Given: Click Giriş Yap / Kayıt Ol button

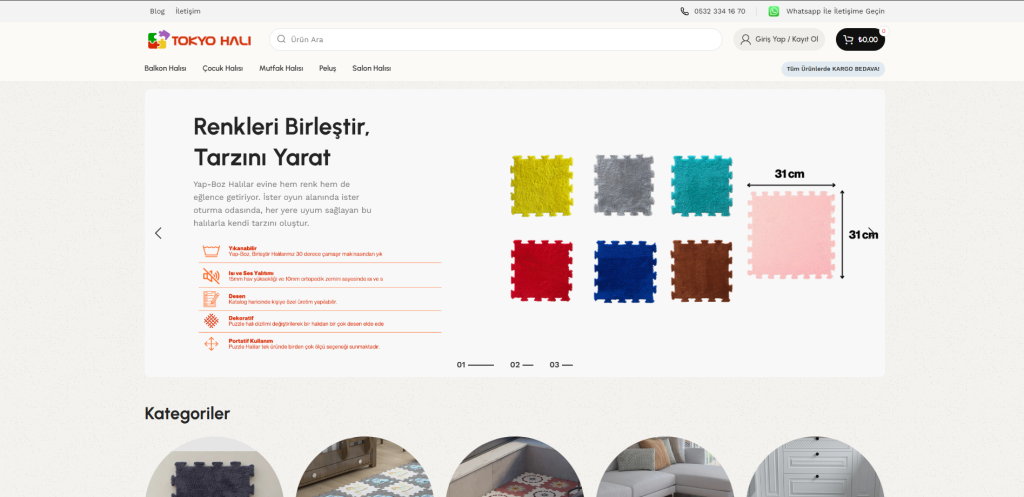Looking at the screenshot, I should tap(779, 40).
